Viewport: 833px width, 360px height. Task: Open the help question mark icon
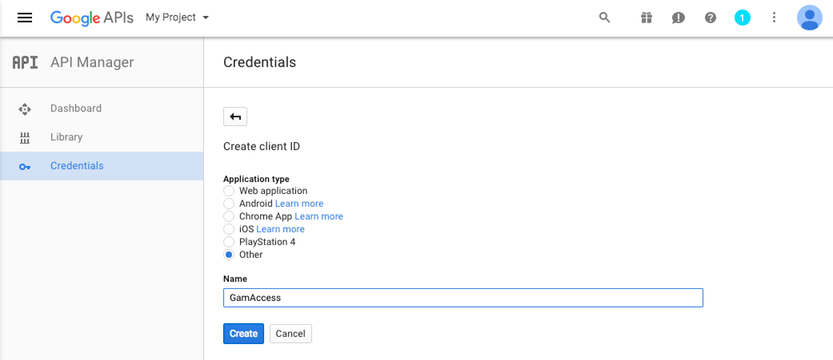click(710, 18)
